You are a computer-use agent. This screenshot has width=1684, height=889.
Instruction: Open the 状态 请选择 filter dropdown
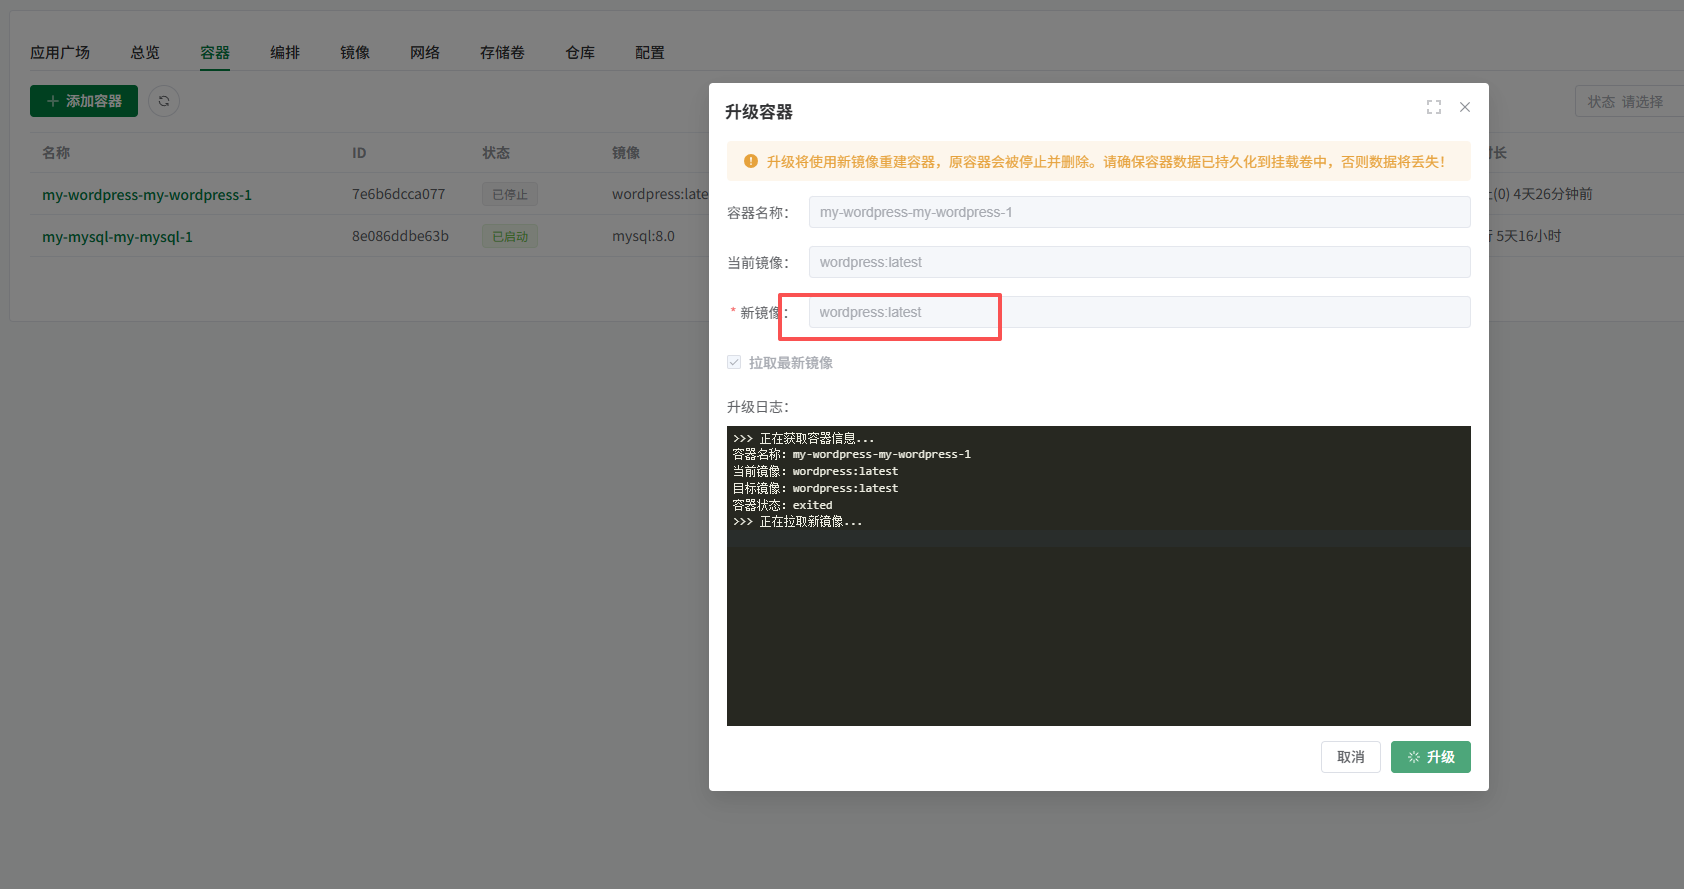(1629, 101)
